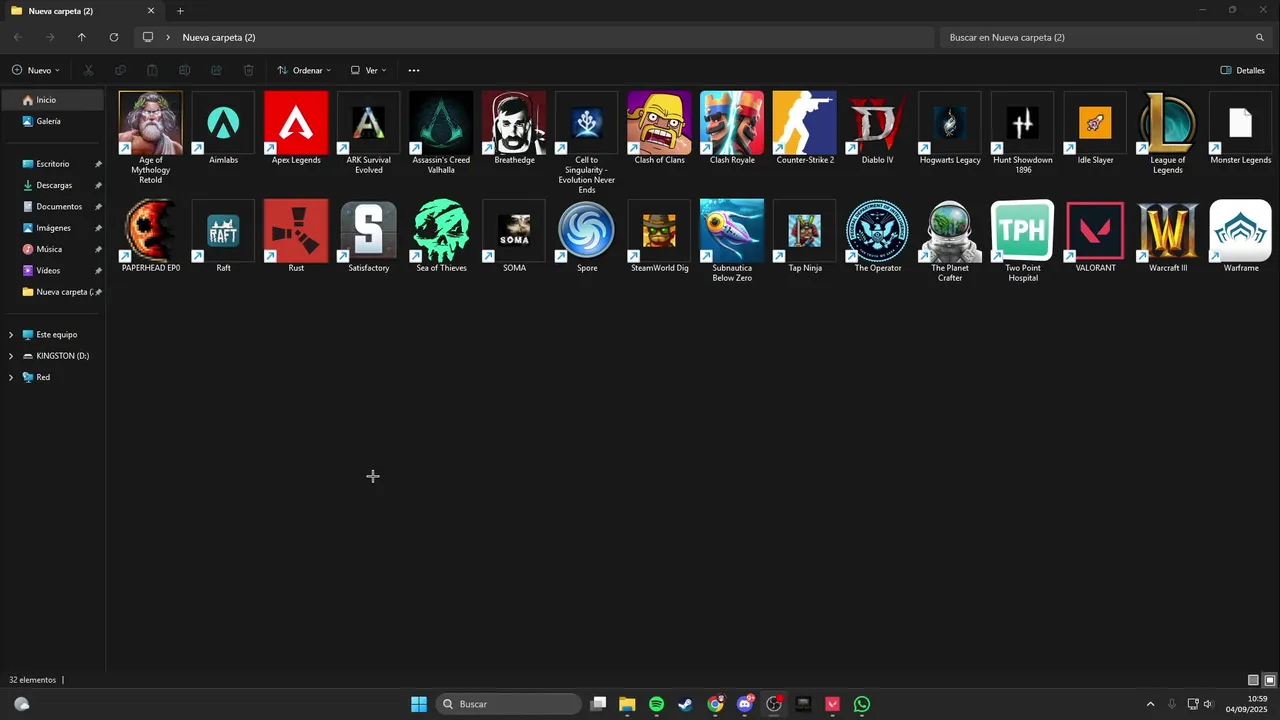Select the Spore shortcut icon

[587, 231]
